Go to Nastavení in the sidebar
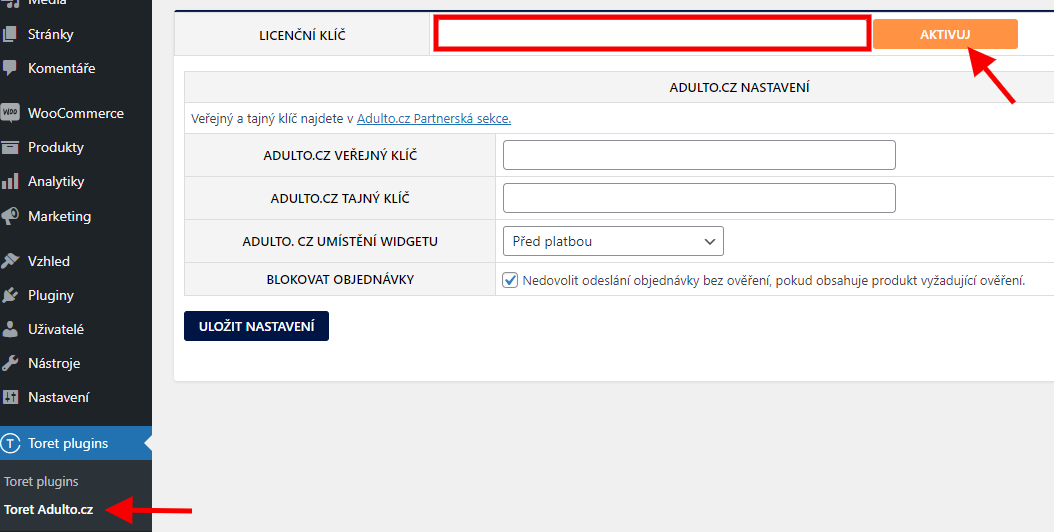 point(58,397)
